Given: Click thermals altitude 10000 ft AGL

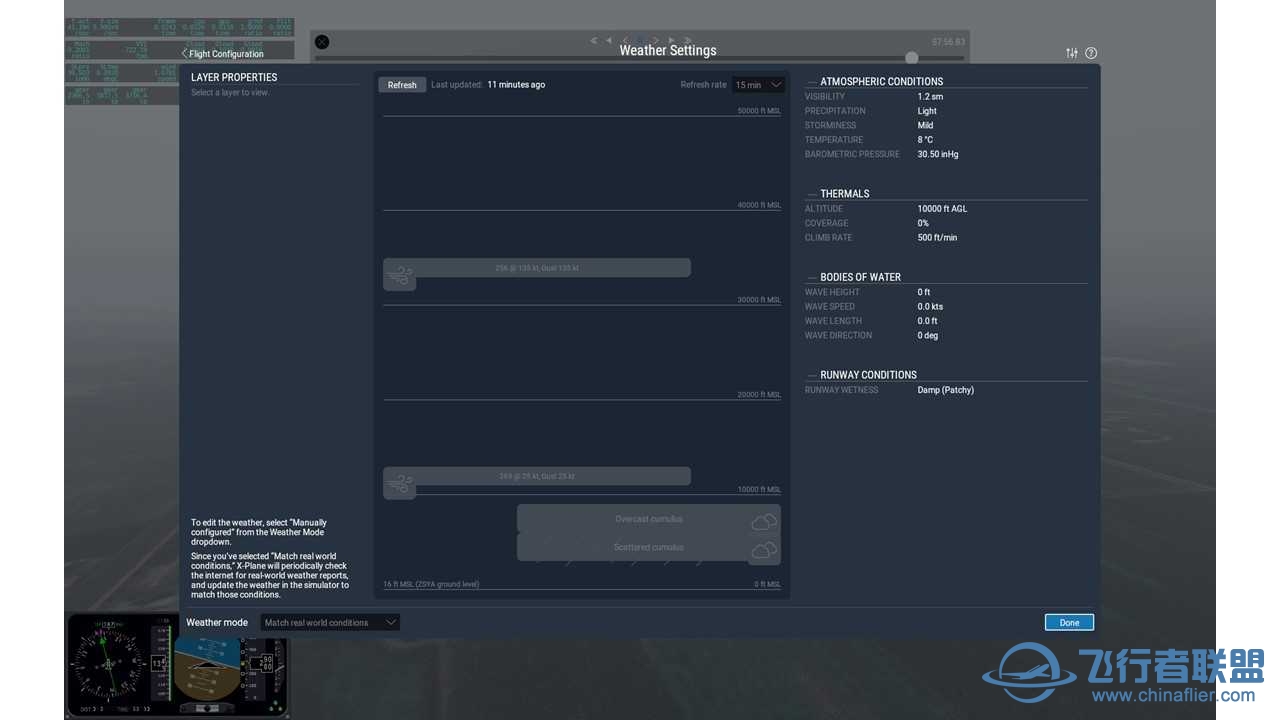Looking at the screenshot, I should point(942,209).
